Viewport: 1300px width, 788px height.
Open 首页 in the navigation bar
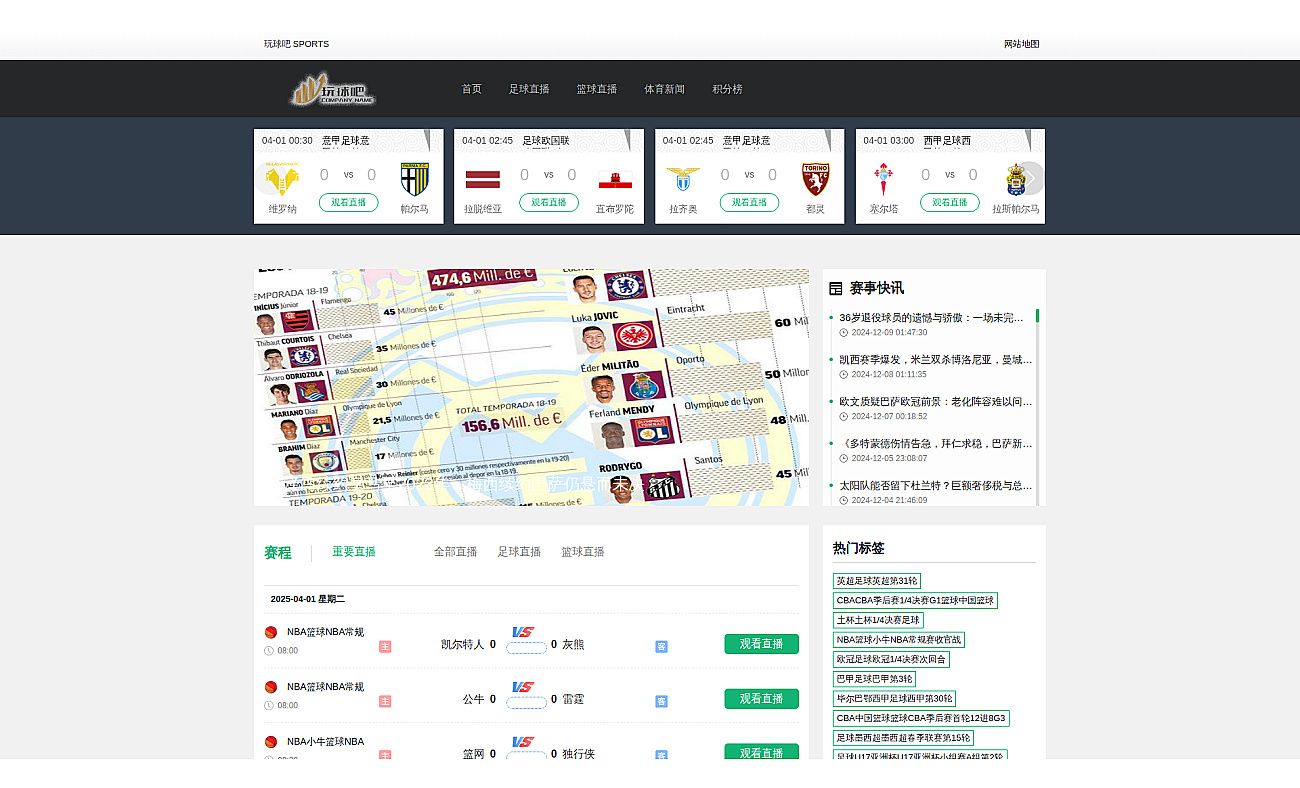[472, 89]
